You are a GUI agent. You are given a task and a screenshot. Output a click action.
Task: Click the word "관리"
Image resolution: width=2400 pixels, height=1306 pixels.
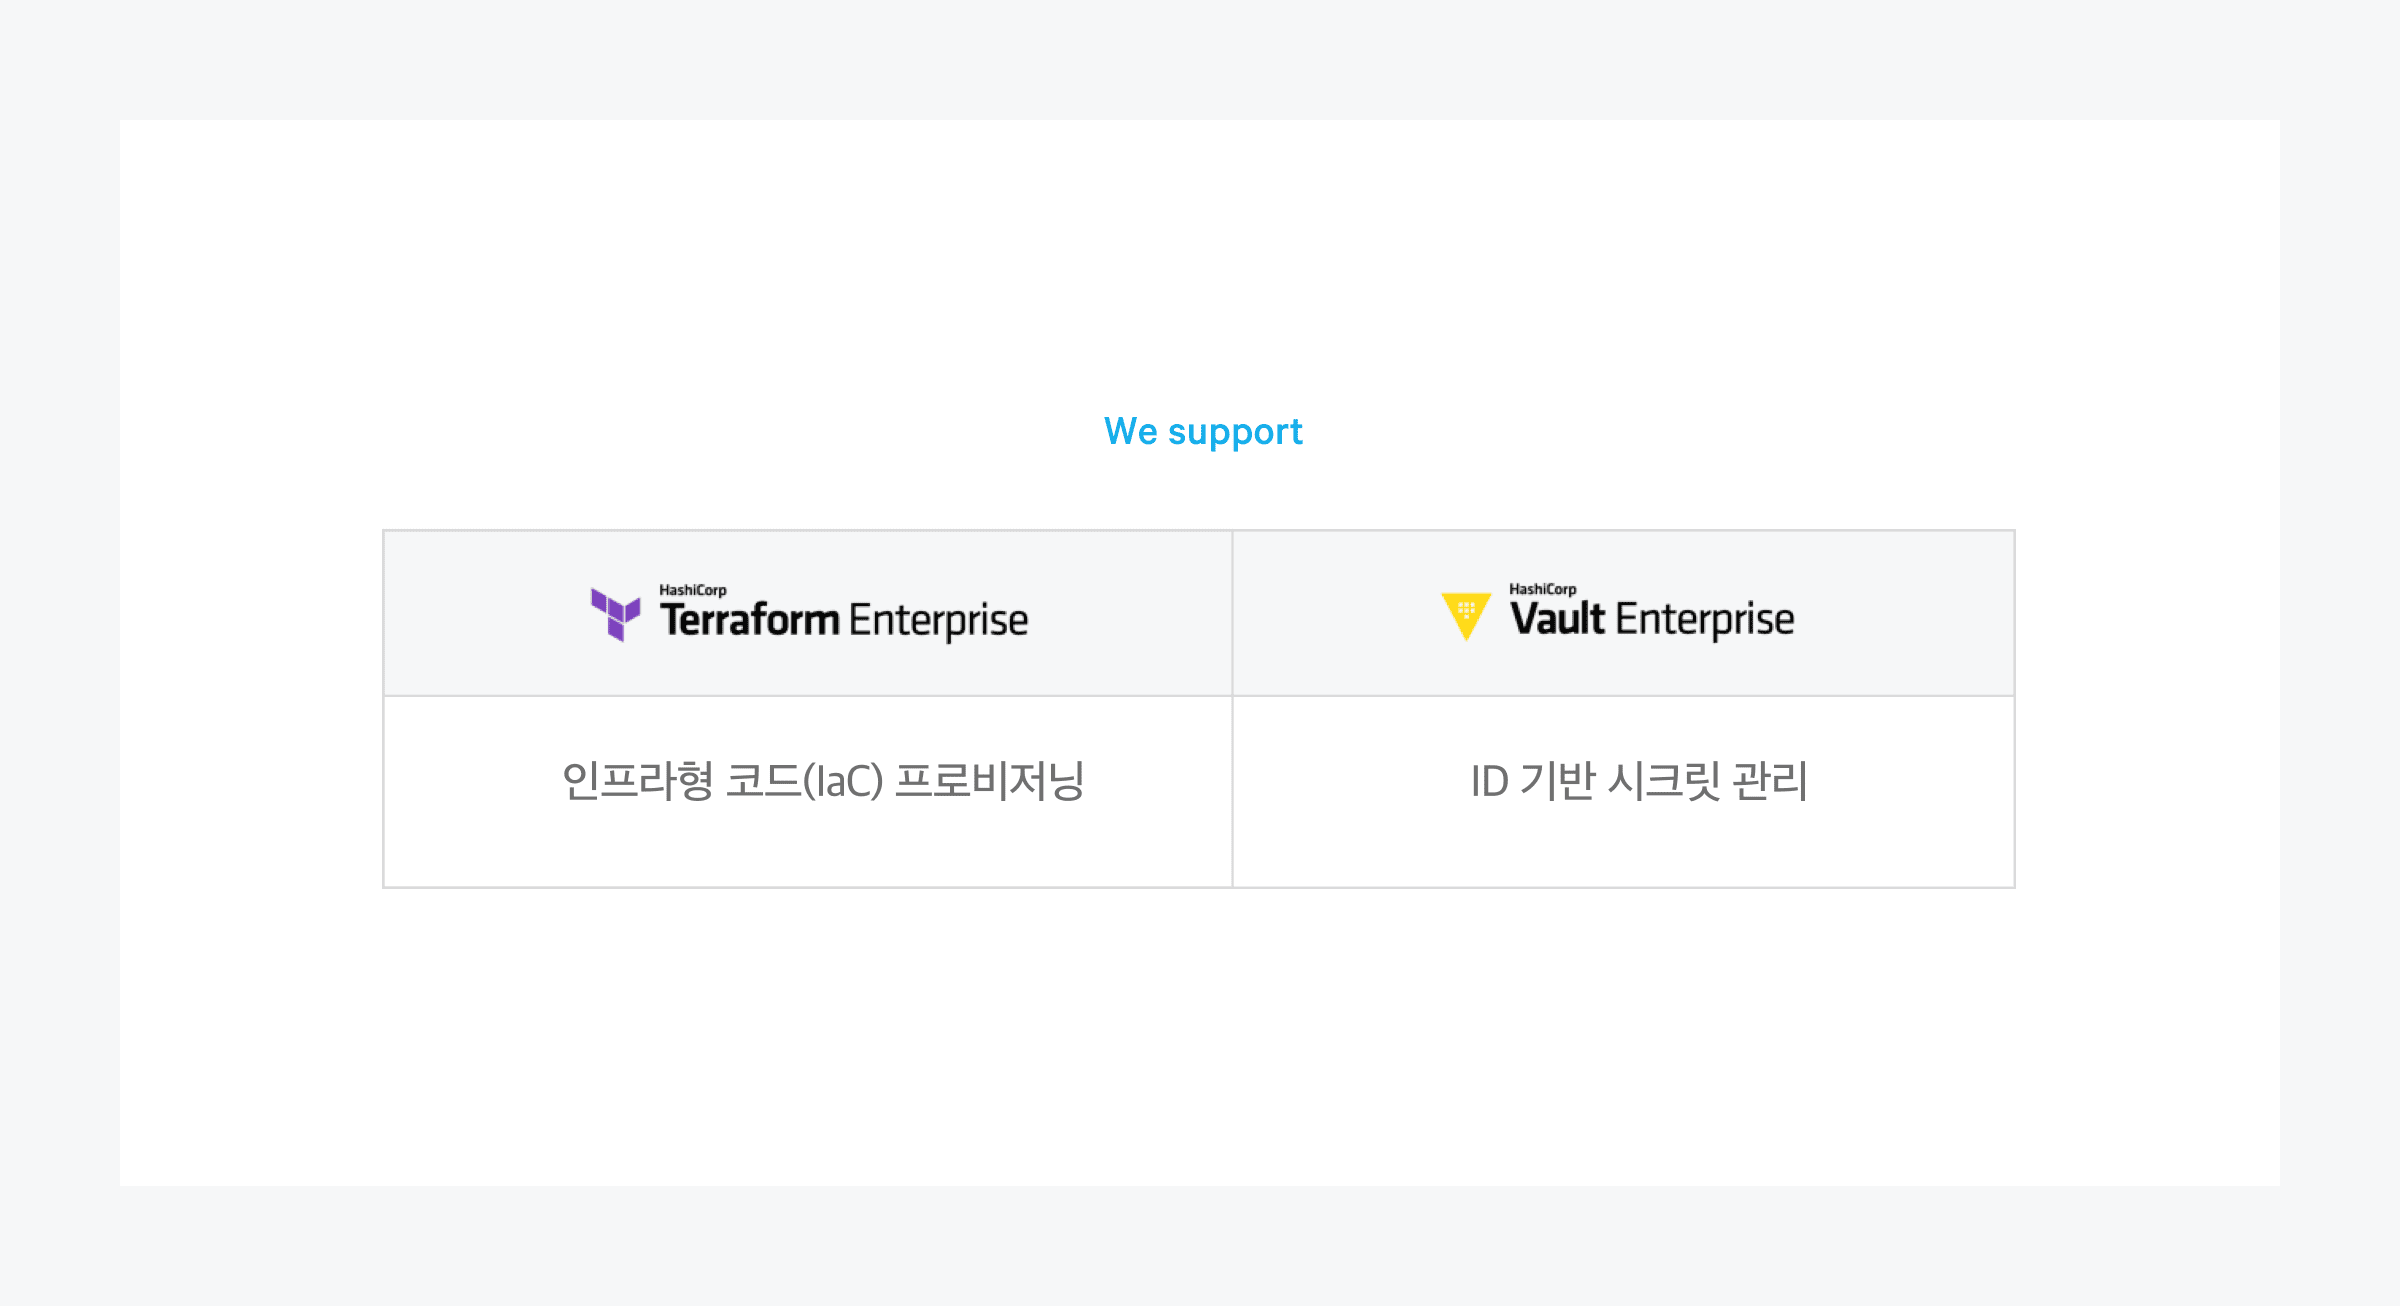point(1770,781)
